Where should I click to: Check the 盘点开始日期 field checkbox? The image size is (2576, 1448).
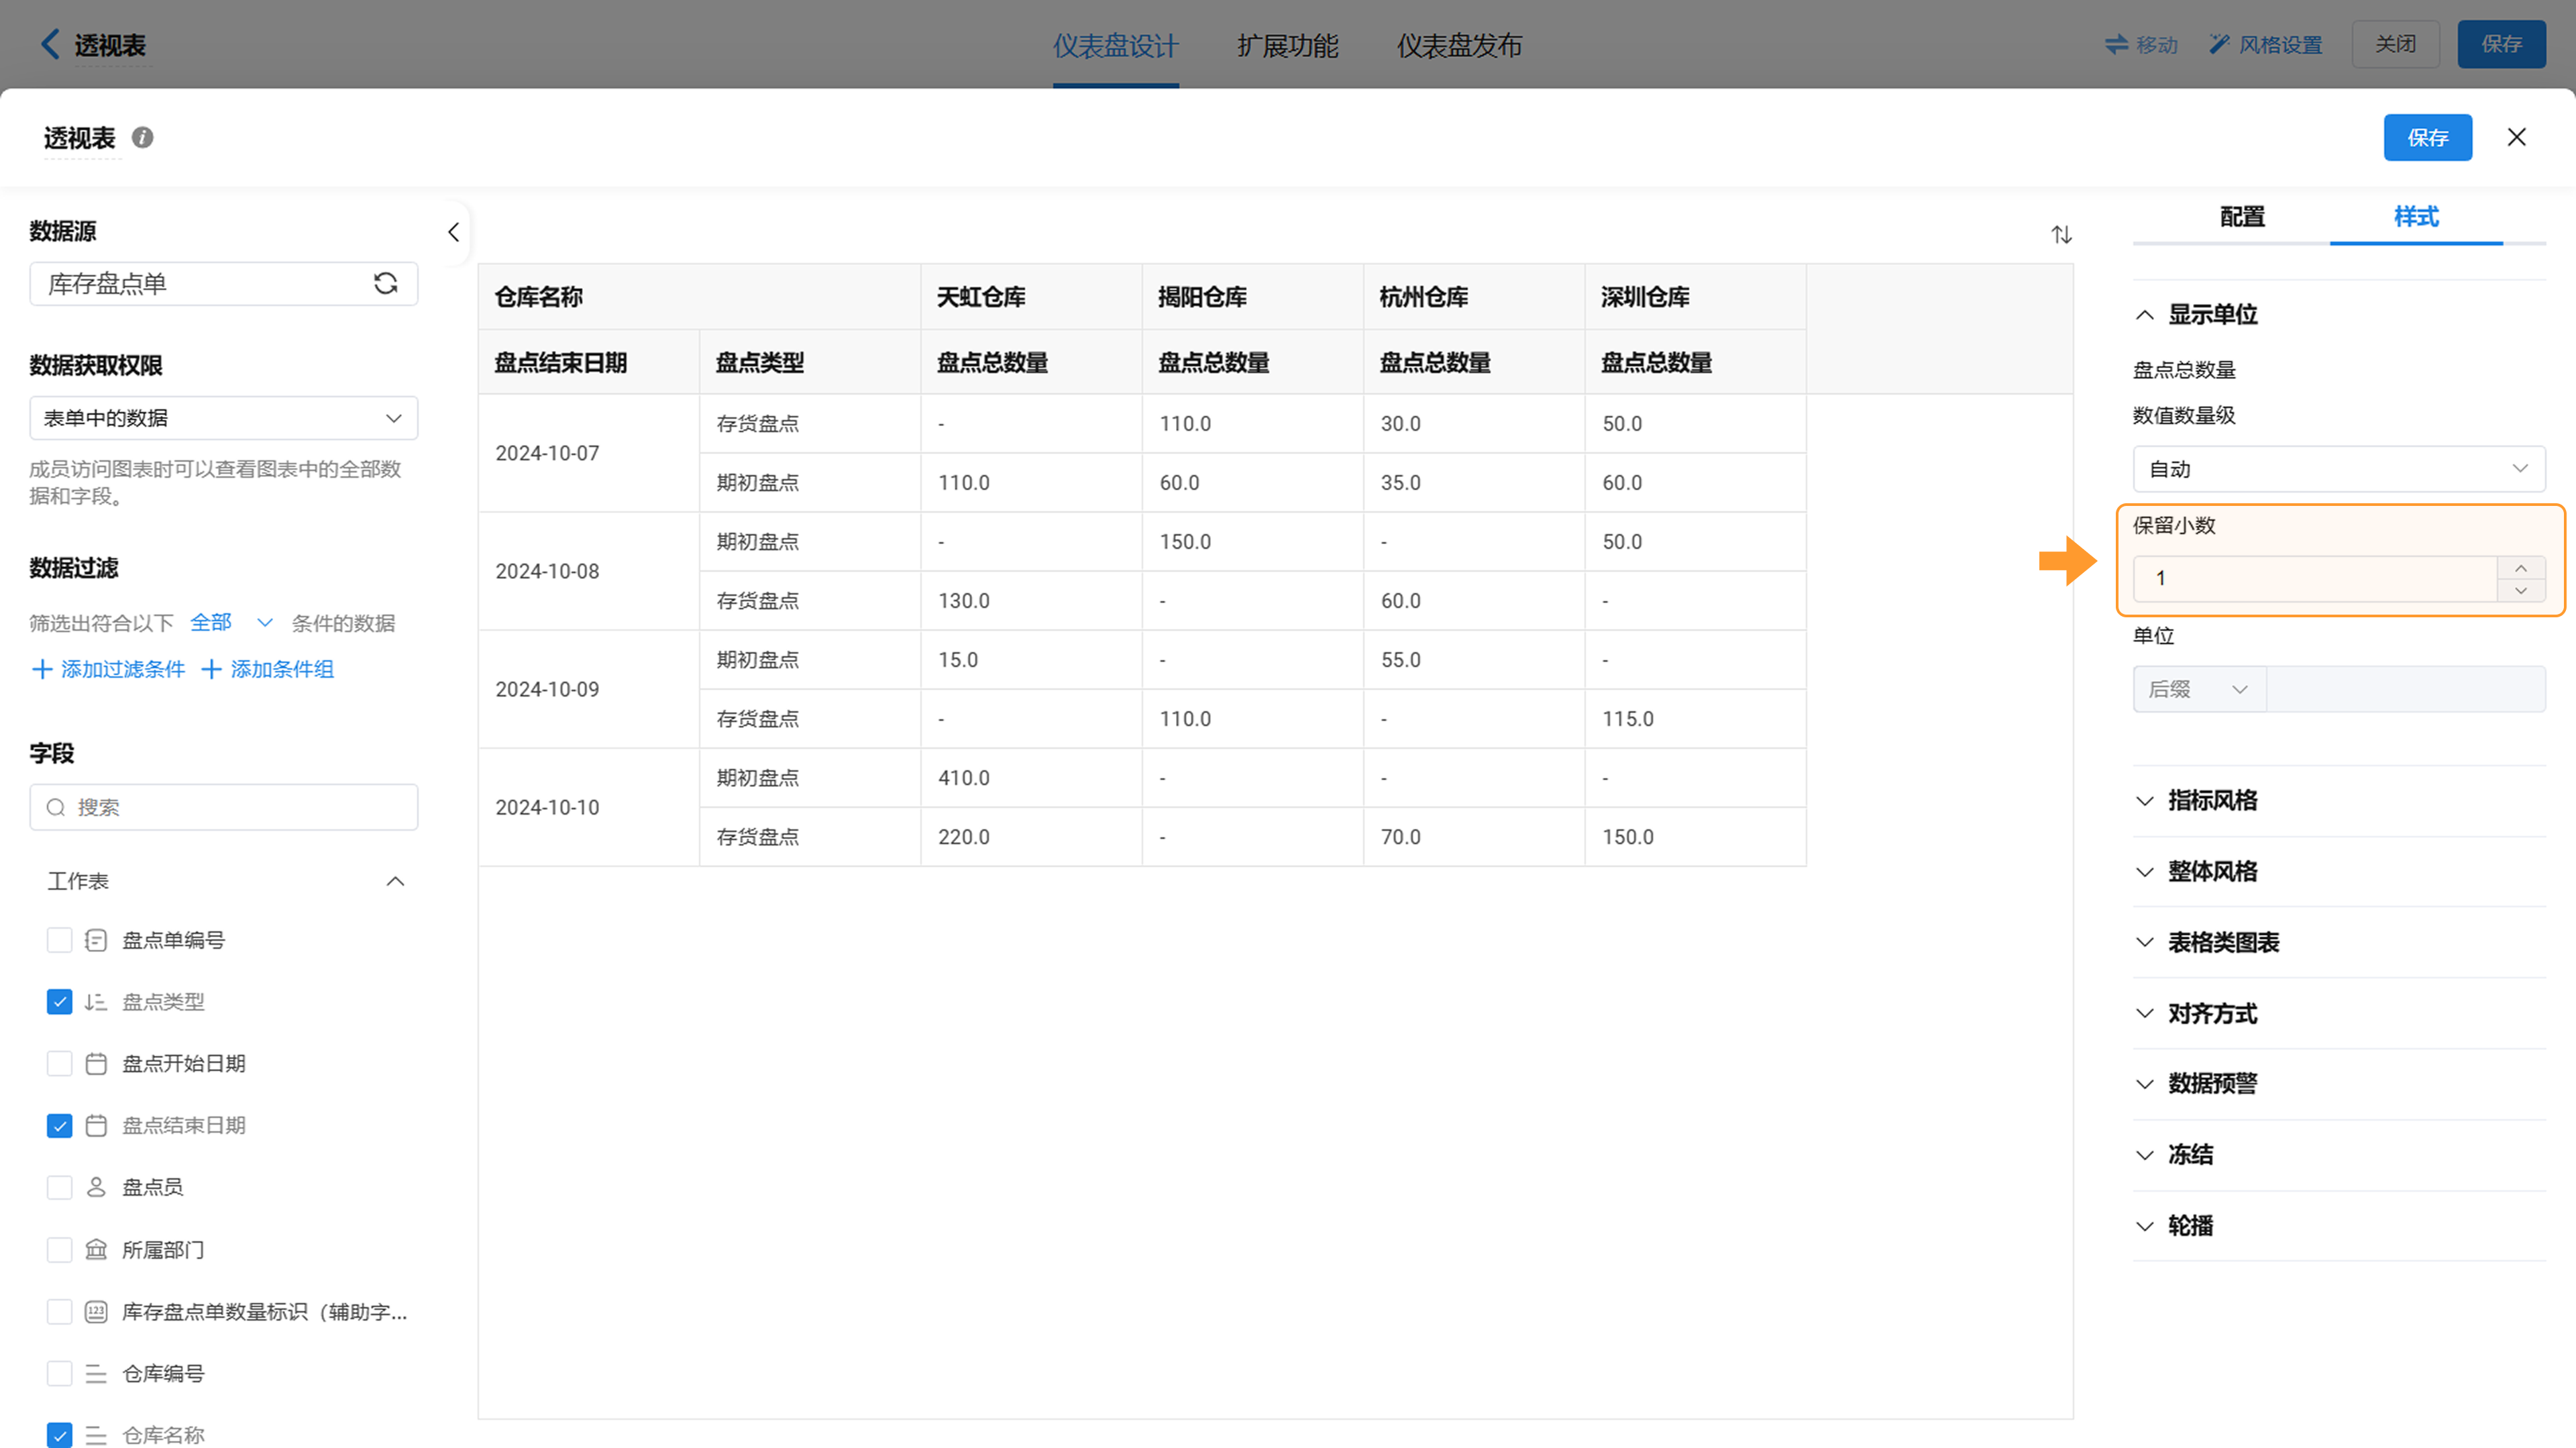(60, 1063)
